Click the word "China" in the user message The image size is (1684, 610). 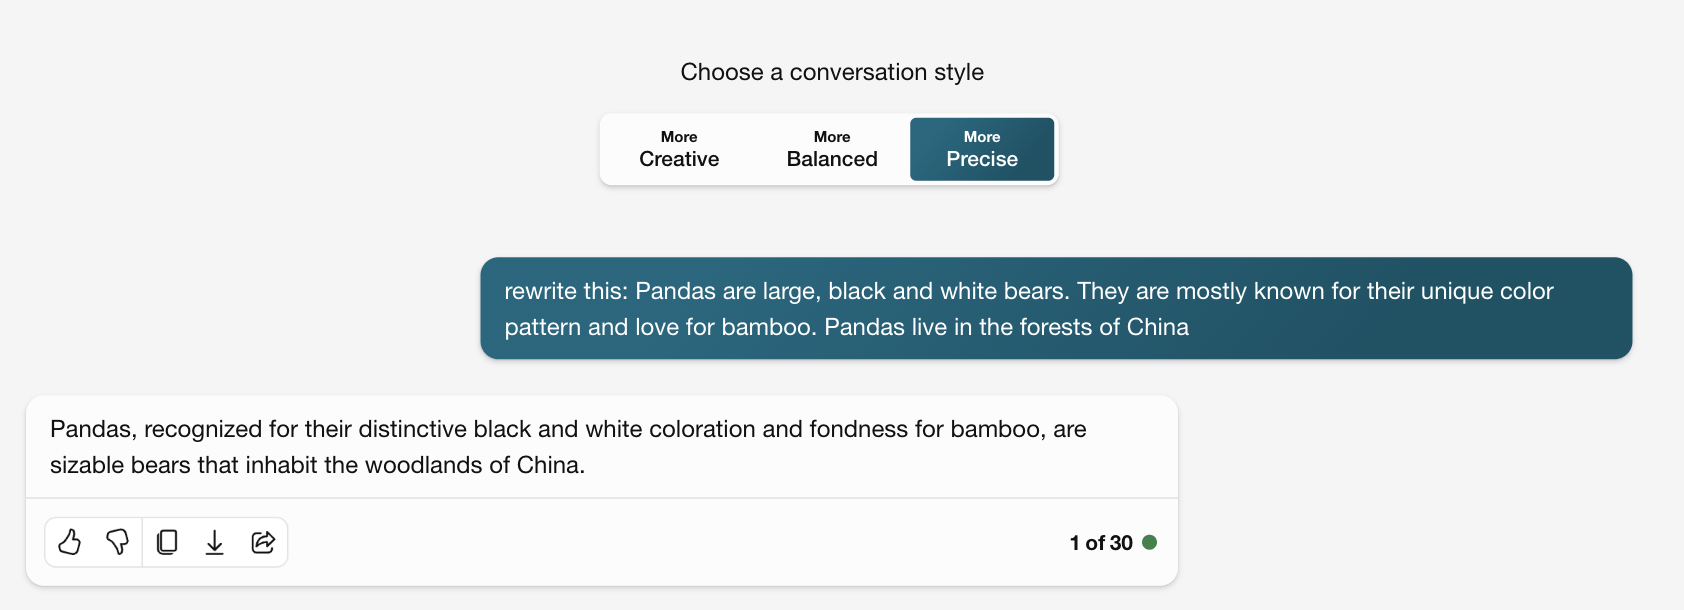pos(1157,327)
